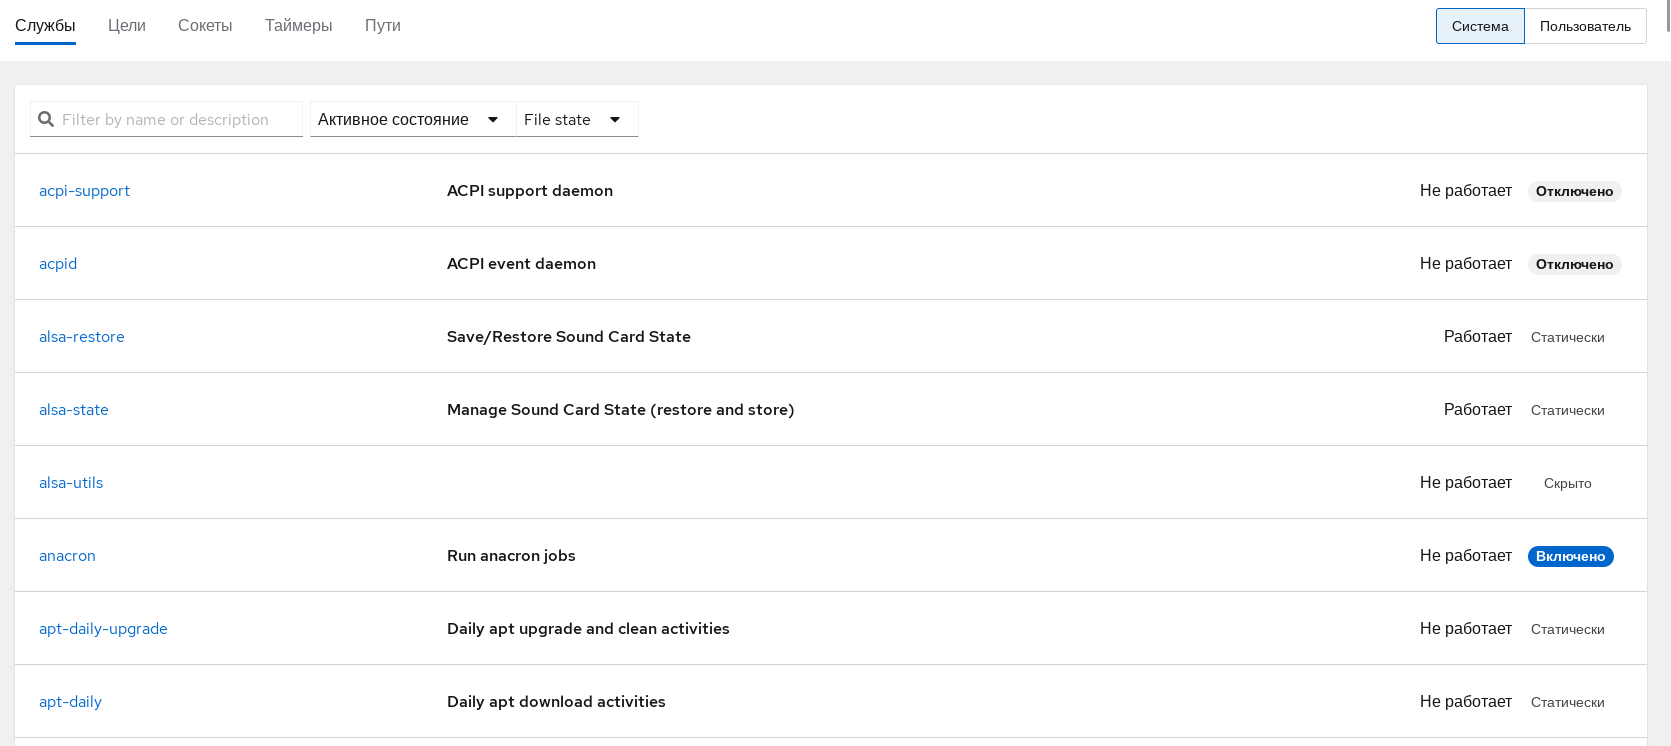Image resolution: width=1671 pixels, height=746 pixels.
Task: Click the search magnifier icon in filter
Action: (46, 119)
